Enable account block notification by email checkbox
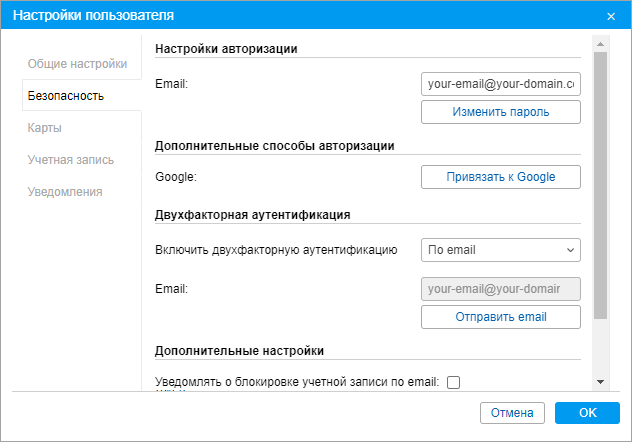The width and height of the screenshot is (632, 442). pos(453,381)
